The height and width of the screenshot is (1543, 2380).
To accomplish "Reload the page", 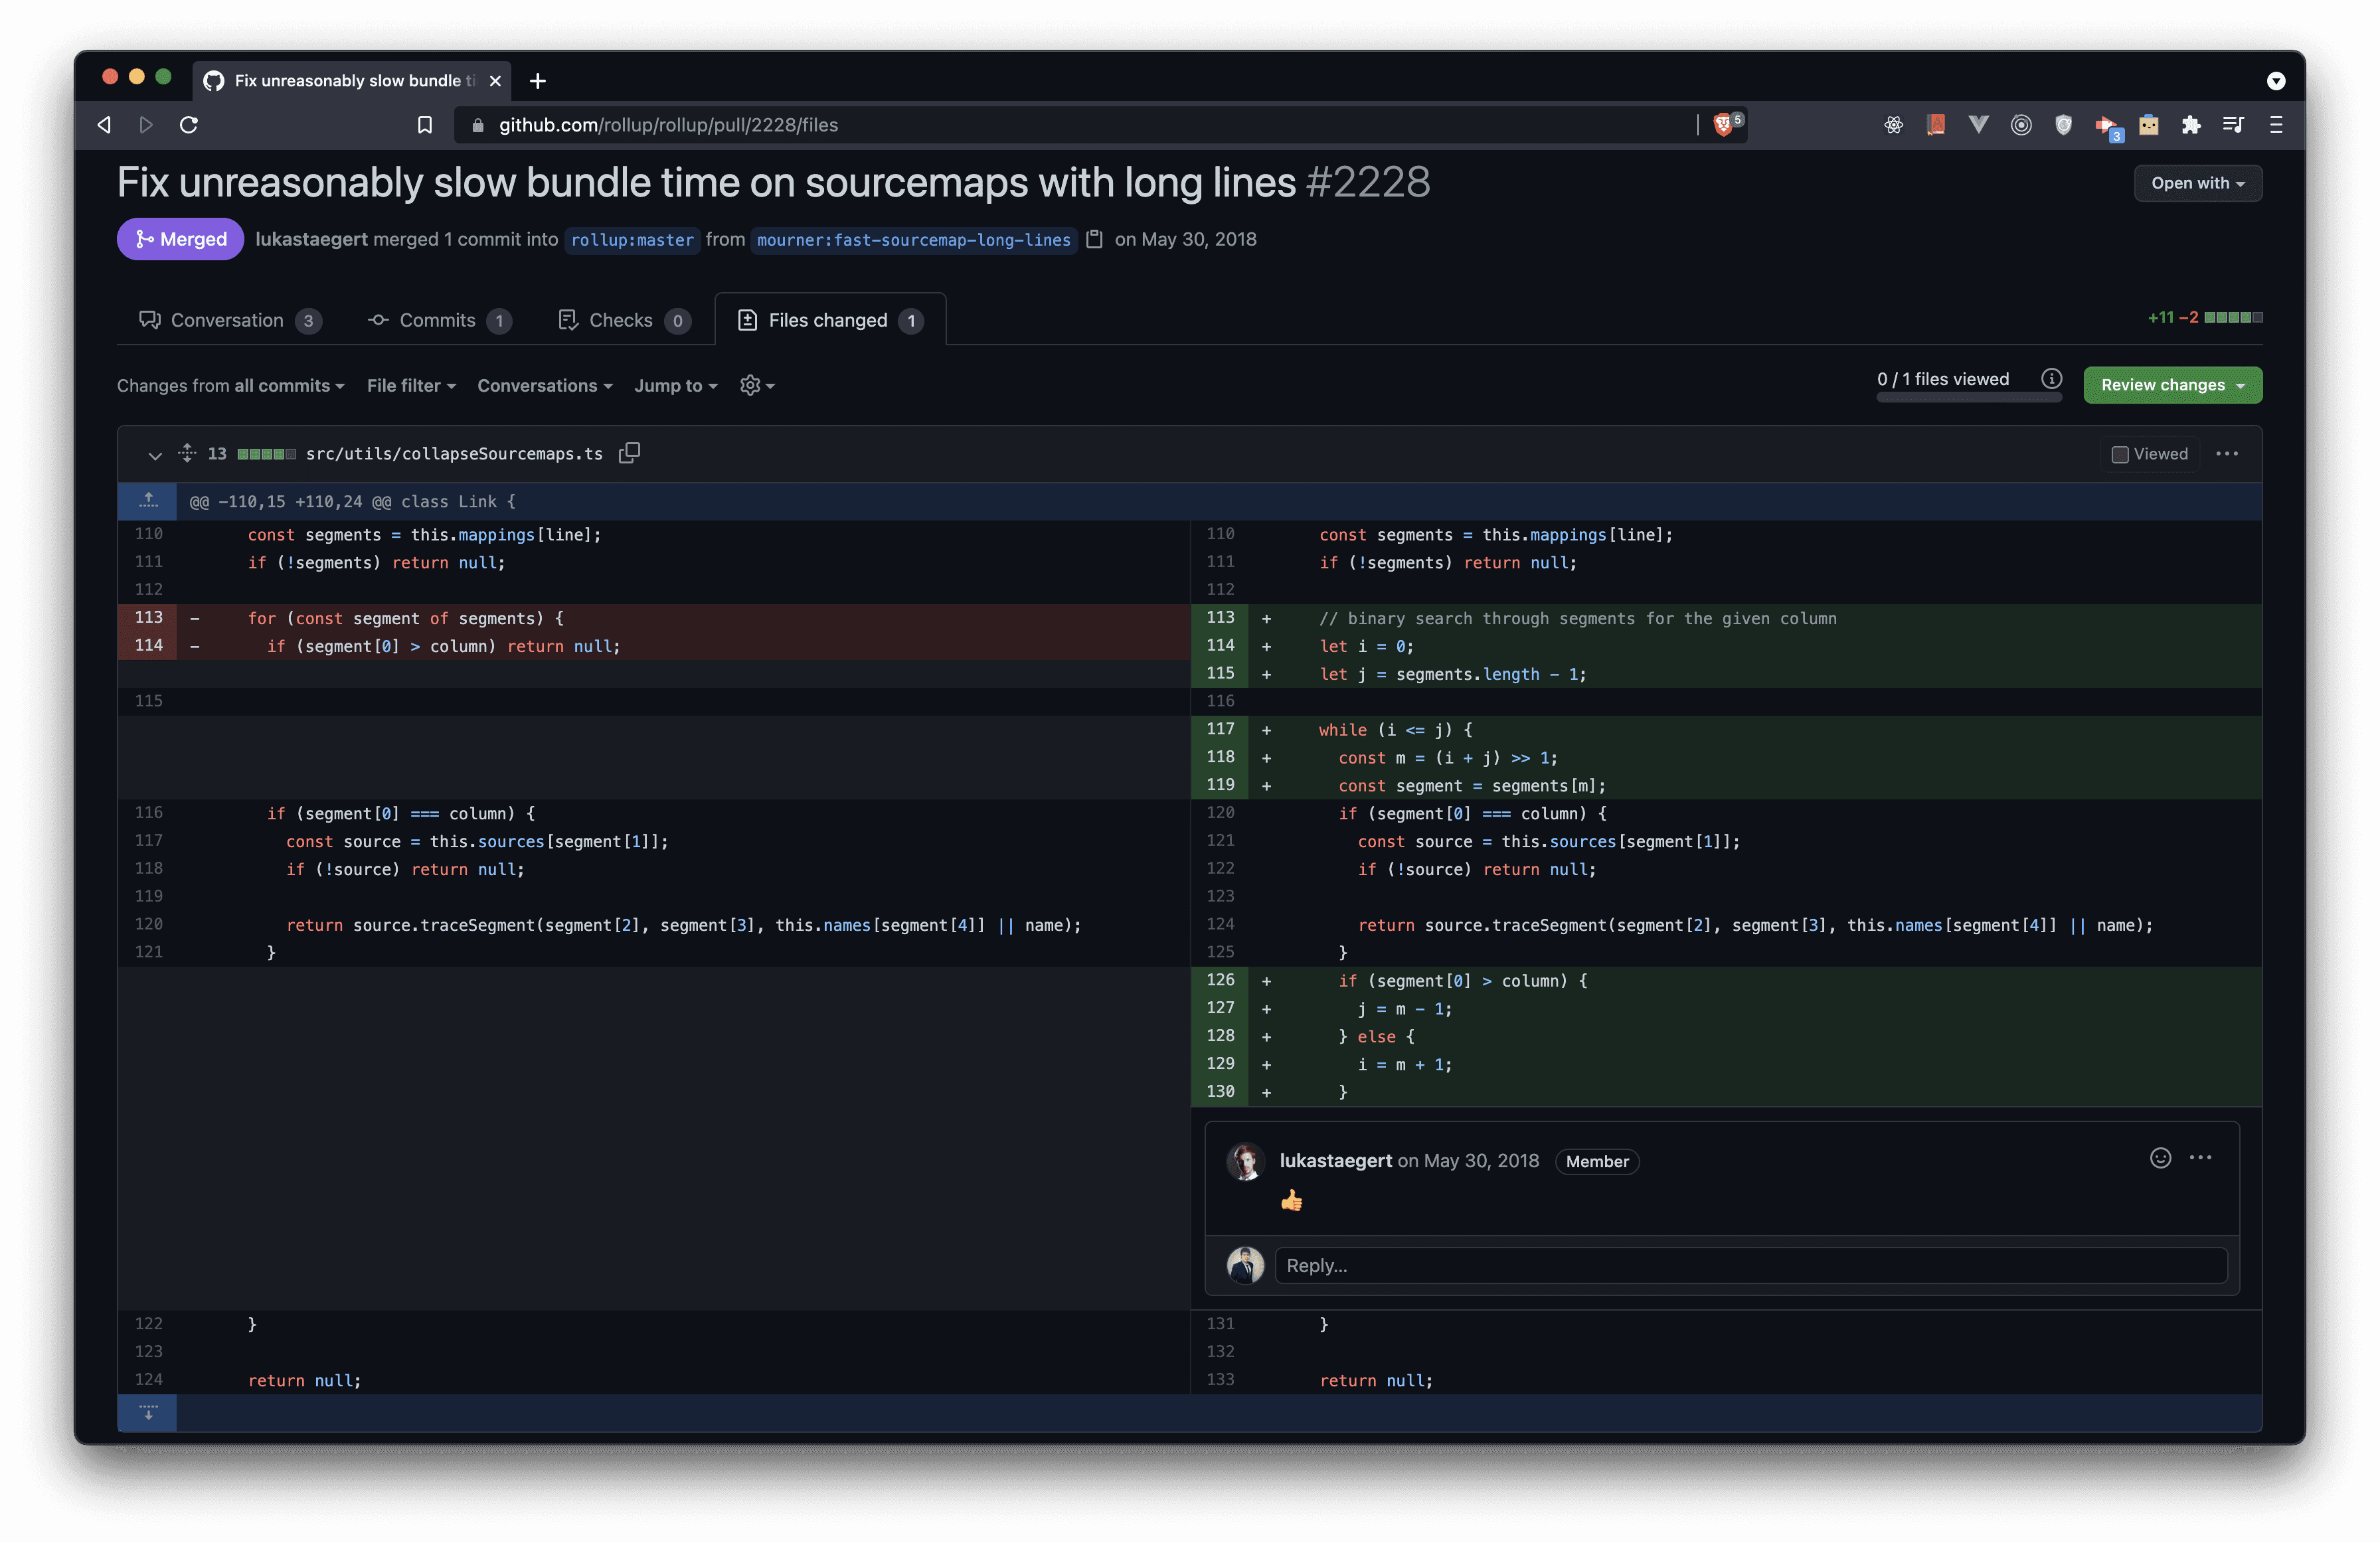I will click(x=189, y=125).
